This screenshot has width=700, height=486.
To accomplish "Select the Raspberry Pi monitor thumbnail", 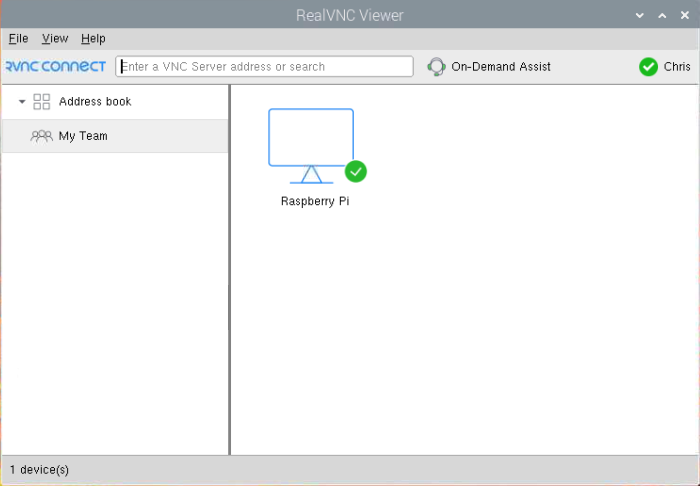I will click(x=311, y=140).
